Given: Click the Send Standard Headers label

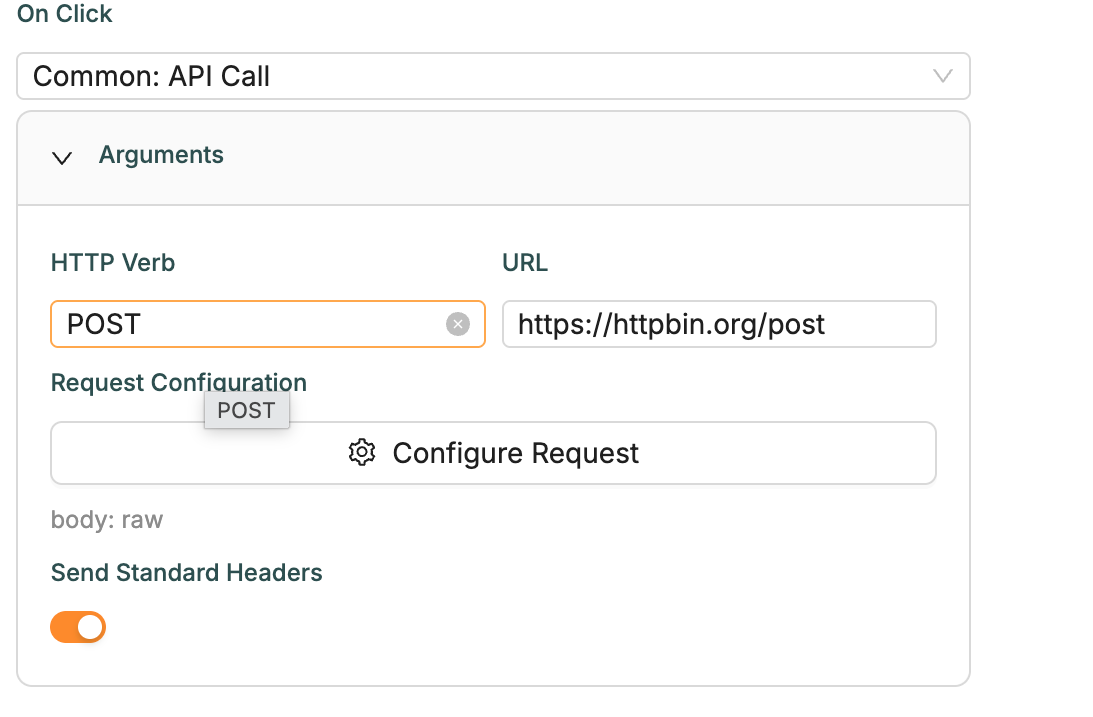Looking at the screenshot, I should (187, 573).
